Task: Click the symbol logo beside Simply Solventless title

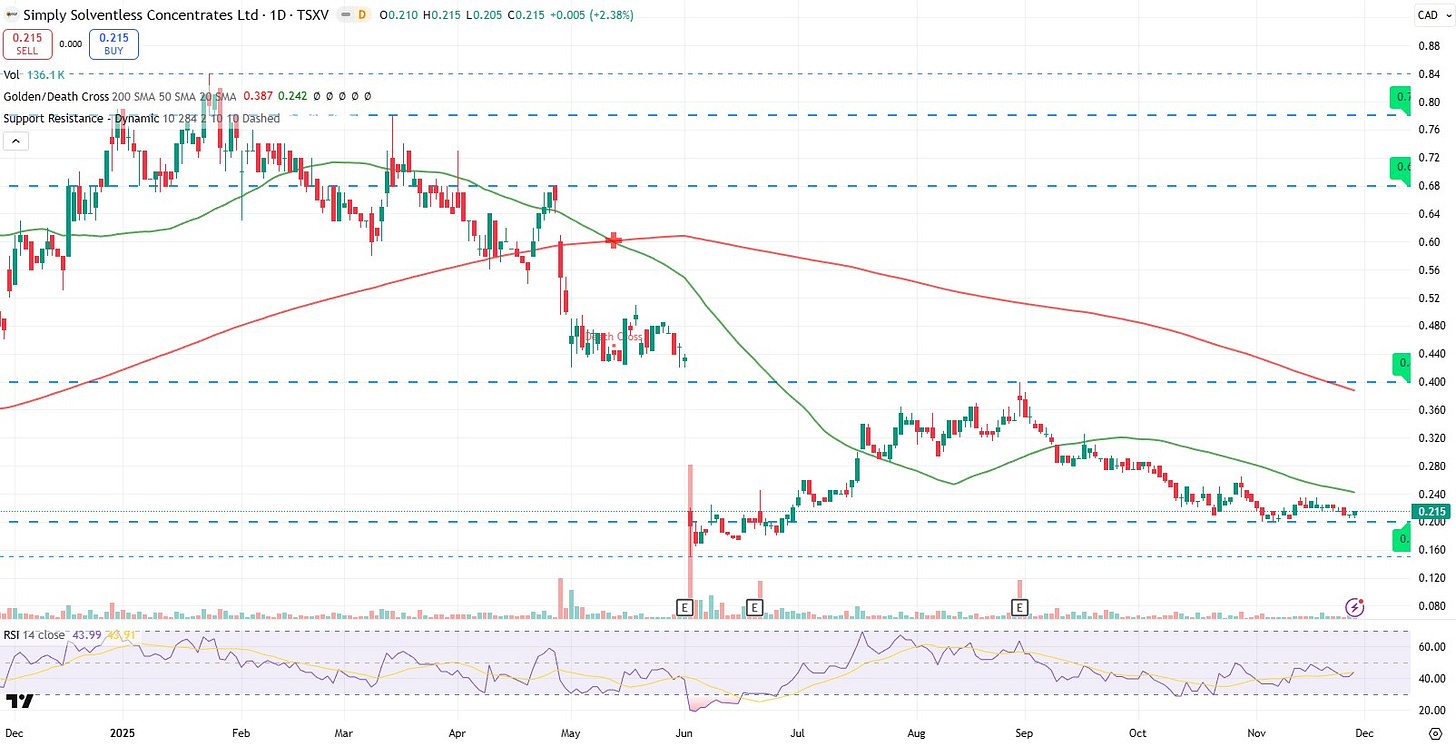Action: point(11,15)
